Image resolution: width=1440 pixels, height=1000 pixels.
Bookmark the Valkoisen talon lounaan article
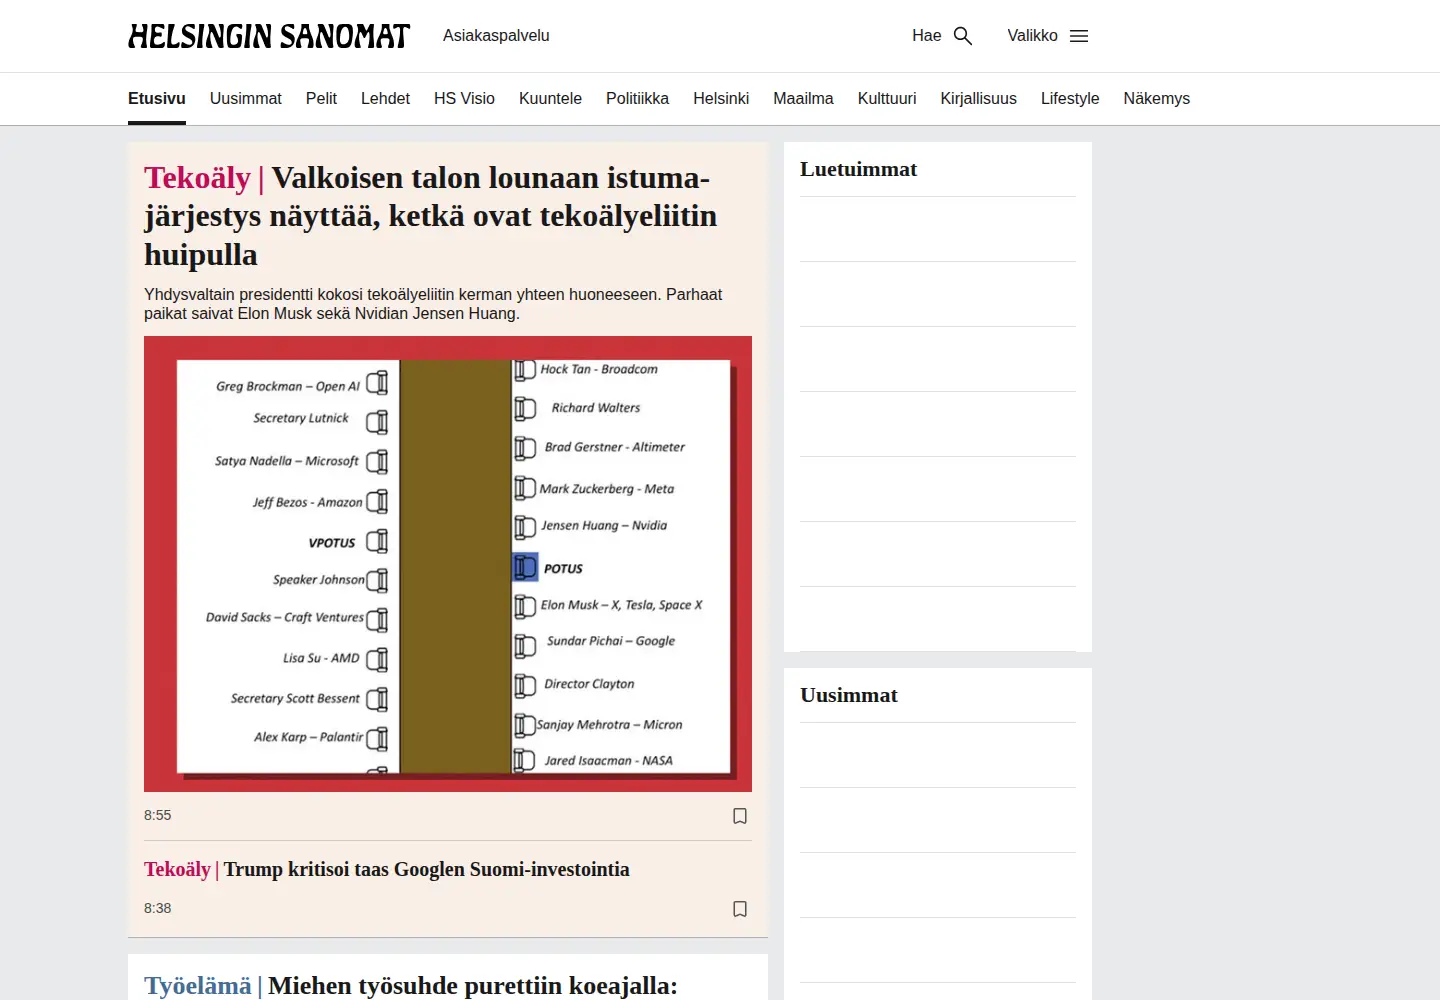point(740,816)
